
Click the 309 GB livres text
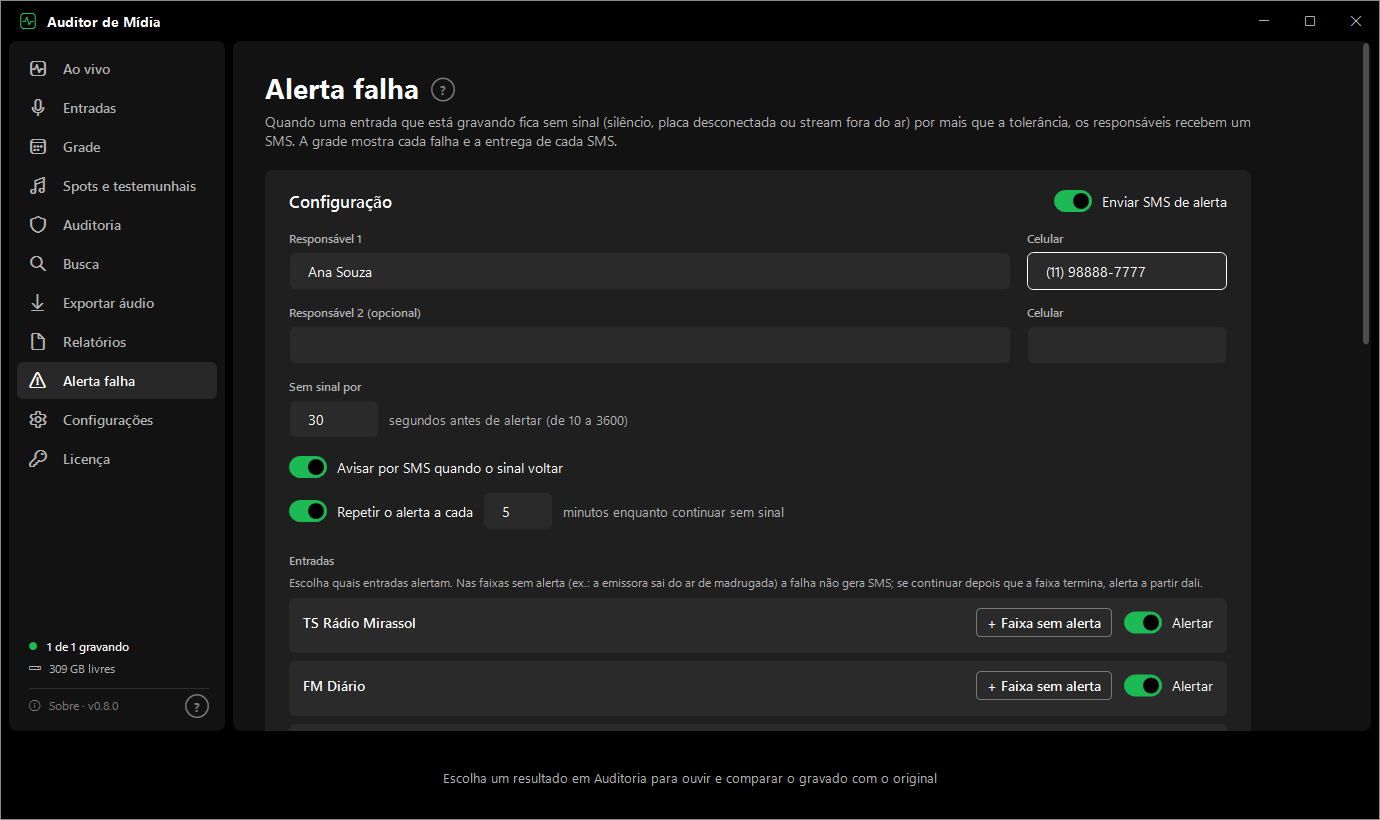[82, 669]
